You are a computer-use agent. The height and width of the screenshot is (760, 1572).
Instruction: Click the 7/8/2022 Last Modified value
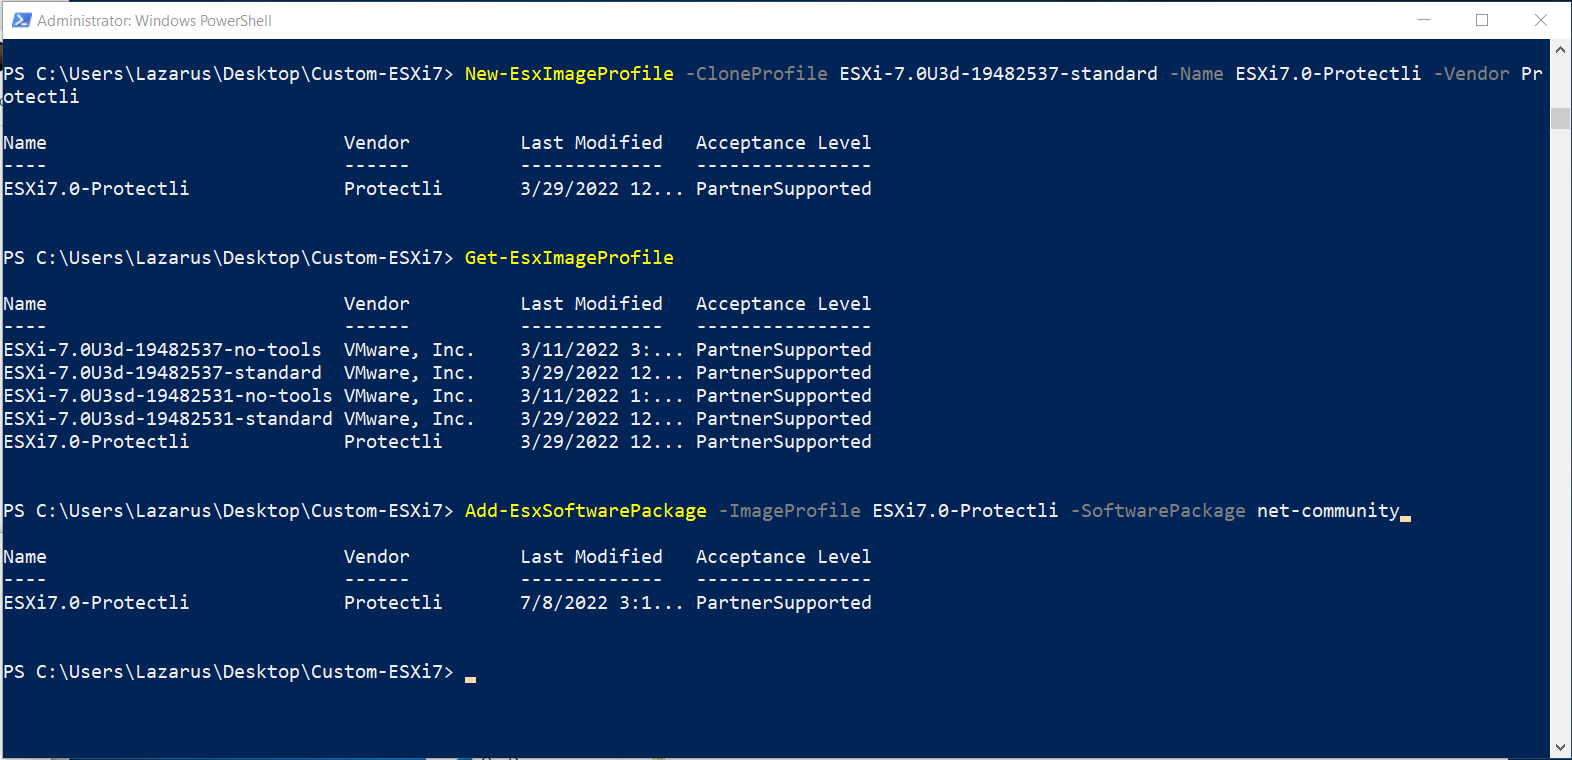tap(564, 602)
